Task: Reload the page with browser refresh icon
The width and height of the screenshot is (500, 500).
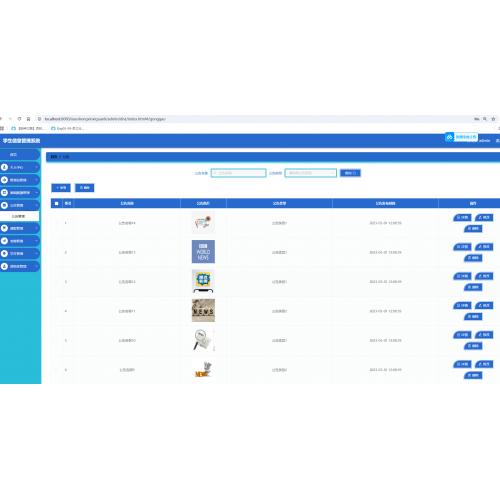Action: 20,119
